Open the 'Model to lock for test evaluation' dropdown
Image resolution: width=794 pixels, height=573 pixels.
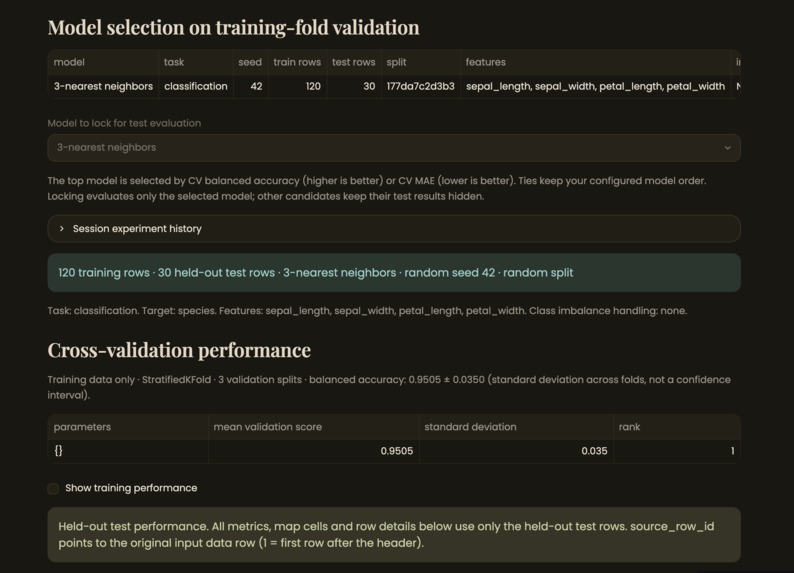[x=394, y=148]
